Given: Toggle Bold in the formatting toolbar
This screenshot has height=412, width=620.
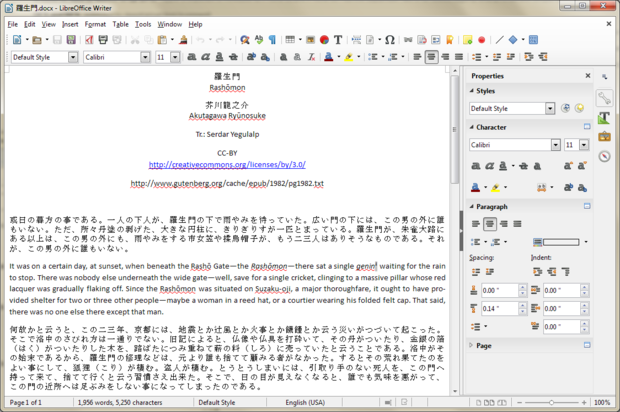Looking at the screenshot, I should [192, 57].
